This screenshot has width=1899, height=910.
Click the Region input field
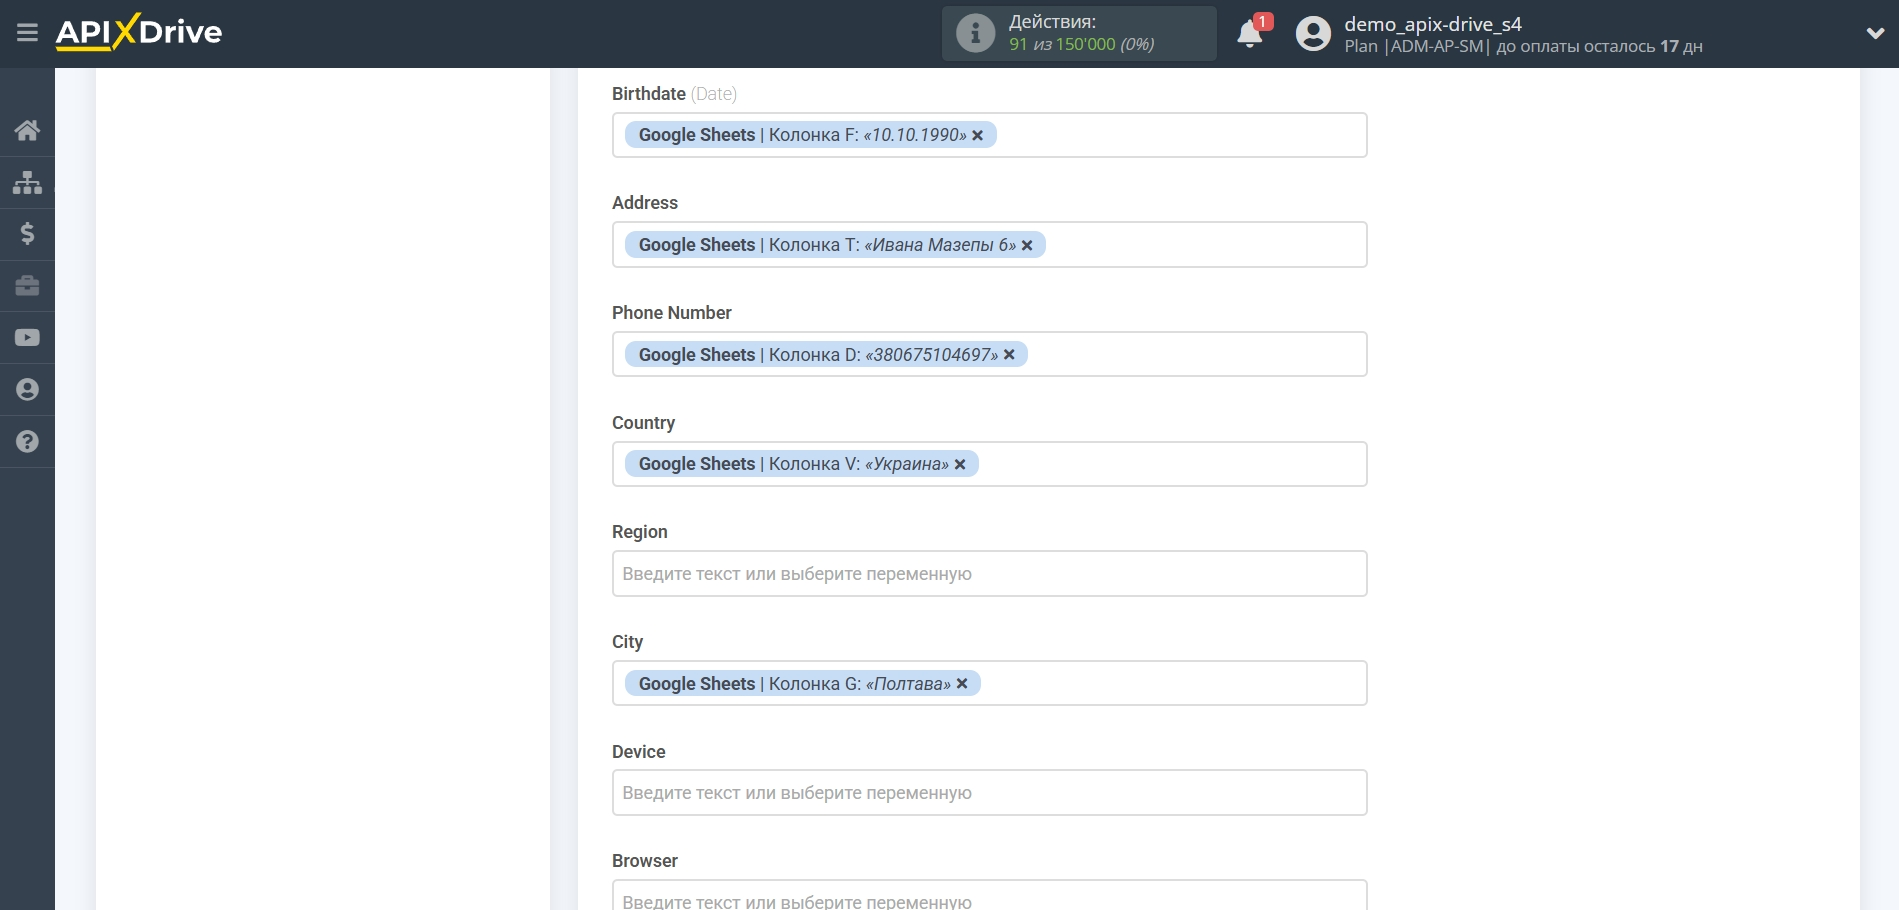pyautogui.click(x=989, y=574)
